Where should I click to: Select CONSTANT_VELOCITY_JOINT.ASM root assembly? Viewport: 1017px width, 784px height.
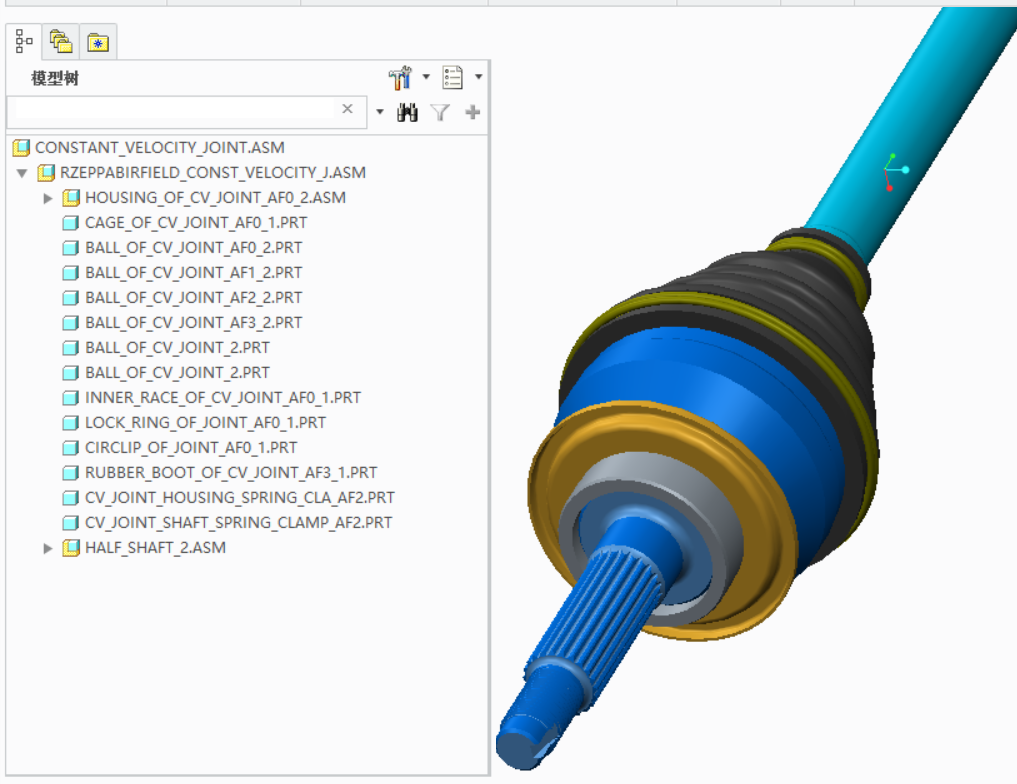tap(160, 147)
